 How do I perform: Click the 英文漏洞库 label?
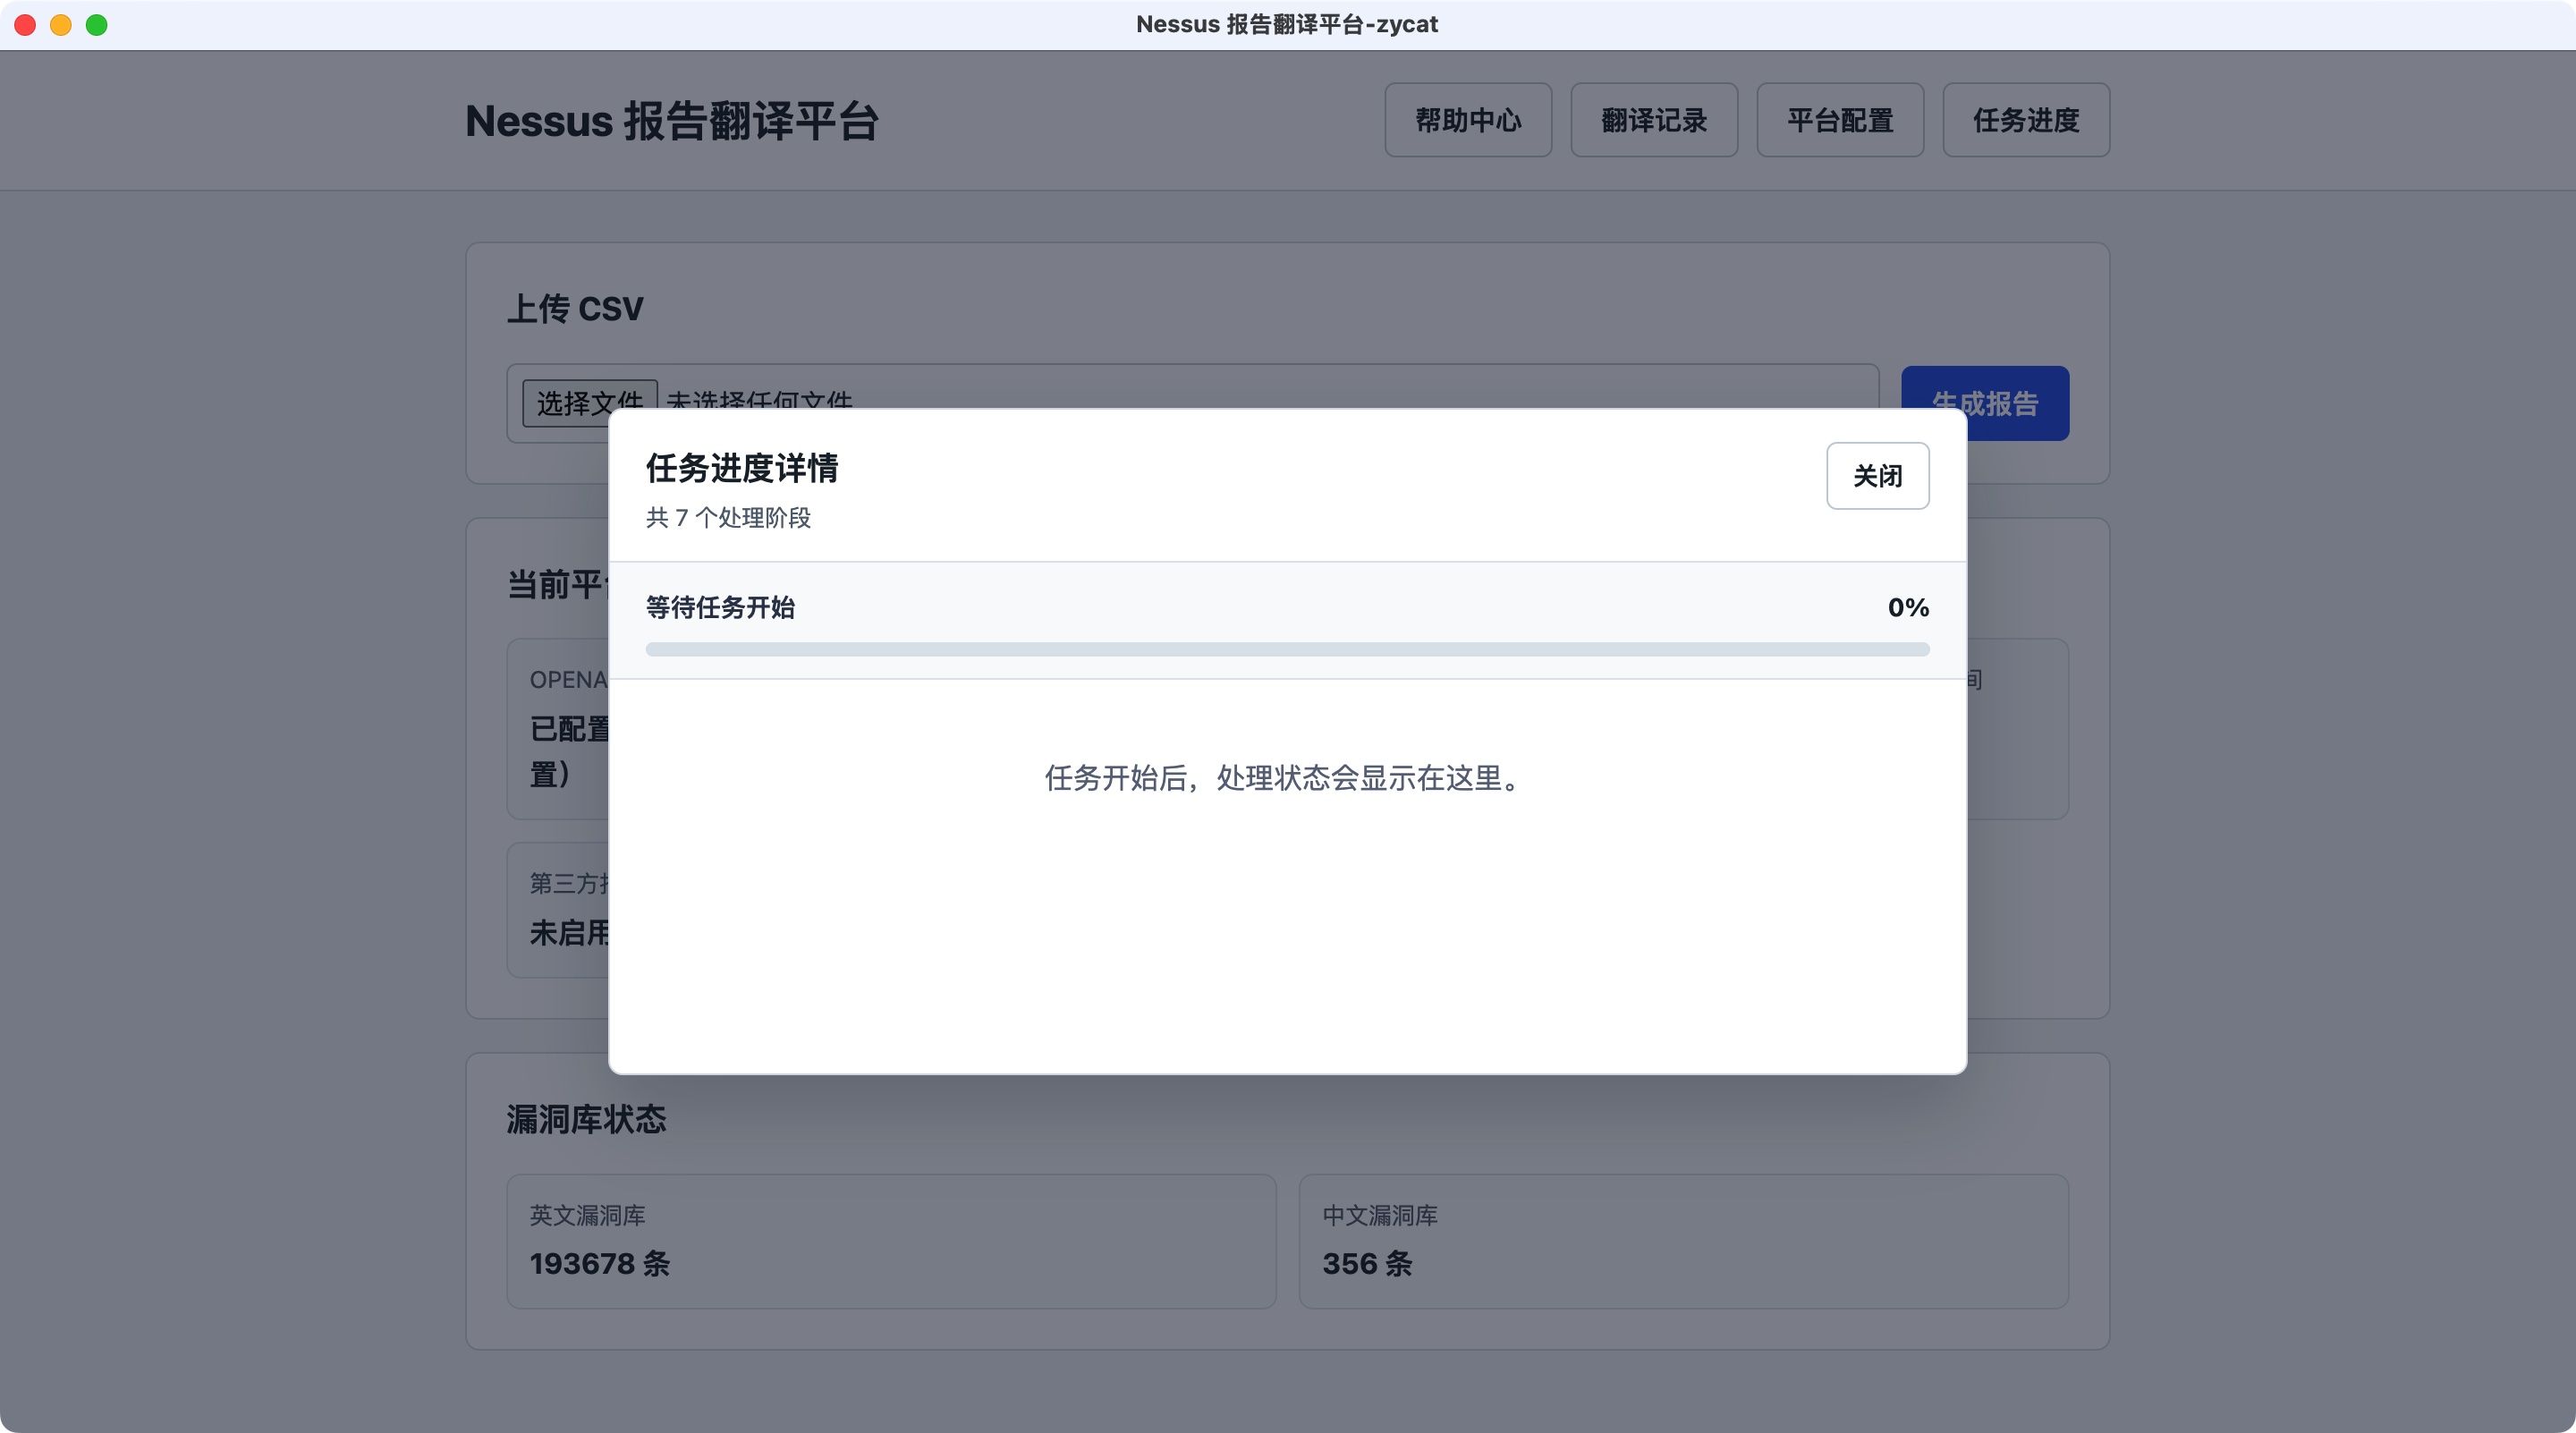tap(587, 1215)
